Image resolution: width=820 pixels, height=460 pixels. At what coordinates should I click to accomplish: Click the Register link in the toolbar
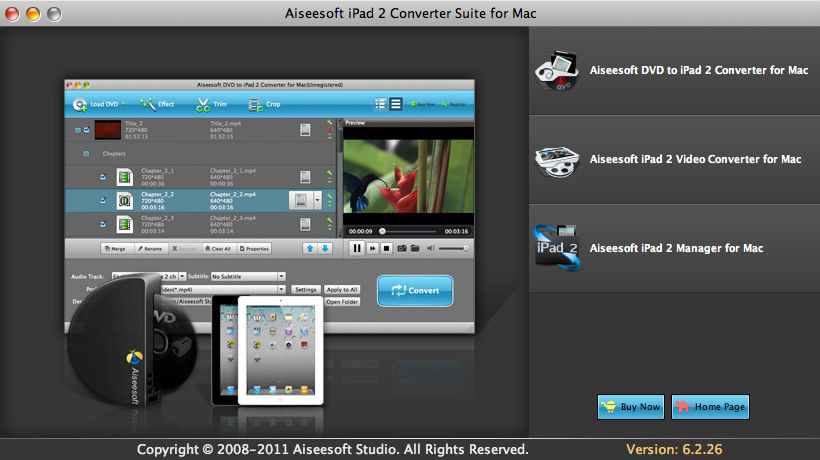click(x=453, y=104)
